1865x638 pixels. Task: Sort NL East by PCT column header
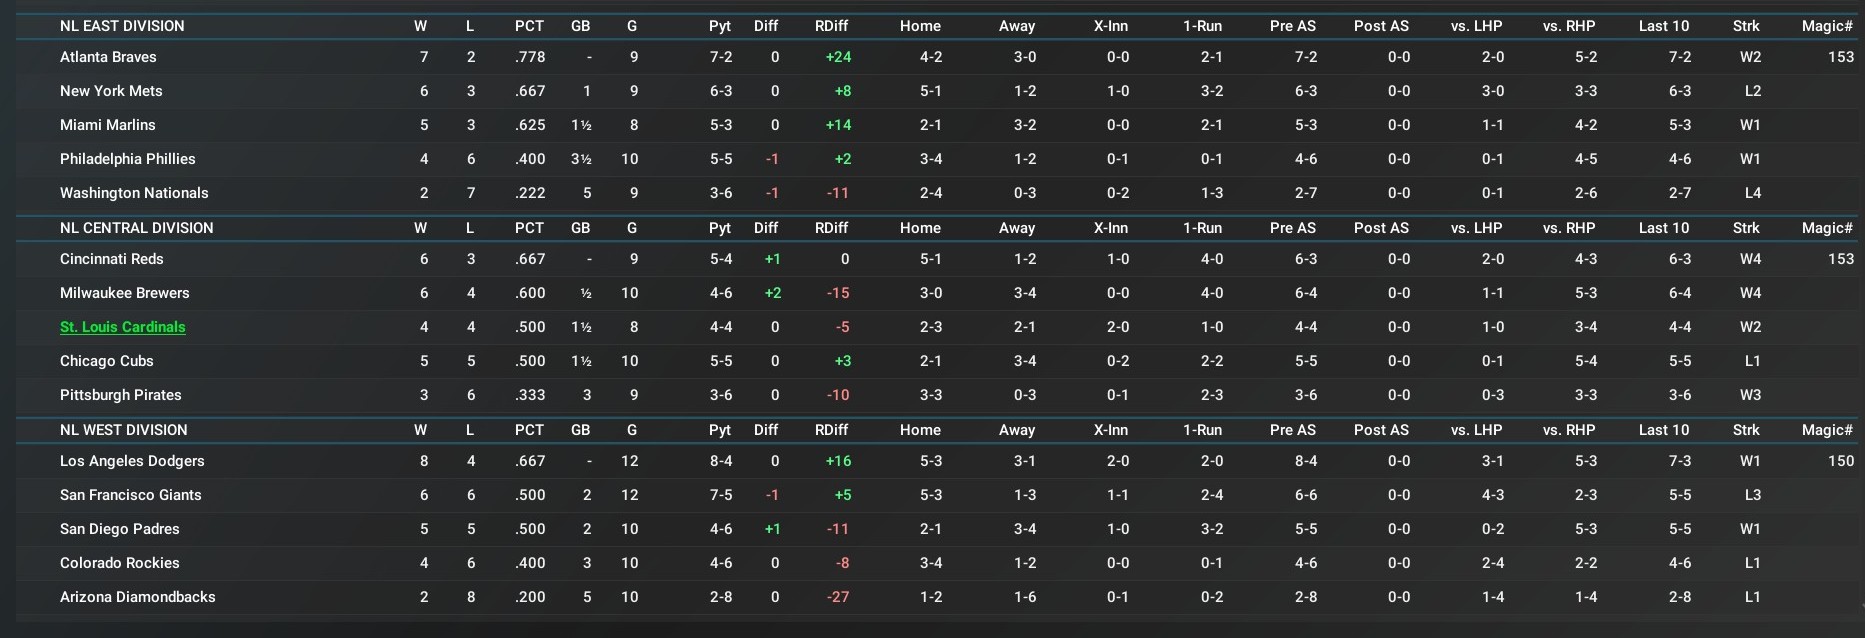point(529,26)
